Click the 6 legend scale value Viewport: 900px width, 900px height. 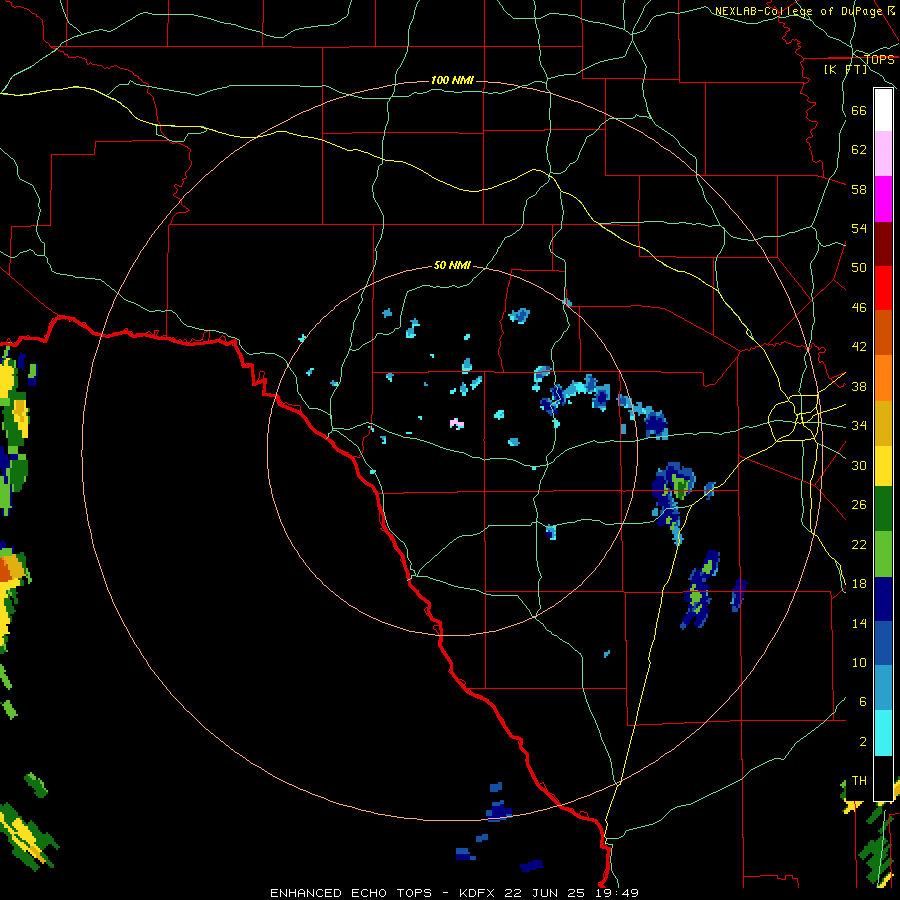[863, 702]
